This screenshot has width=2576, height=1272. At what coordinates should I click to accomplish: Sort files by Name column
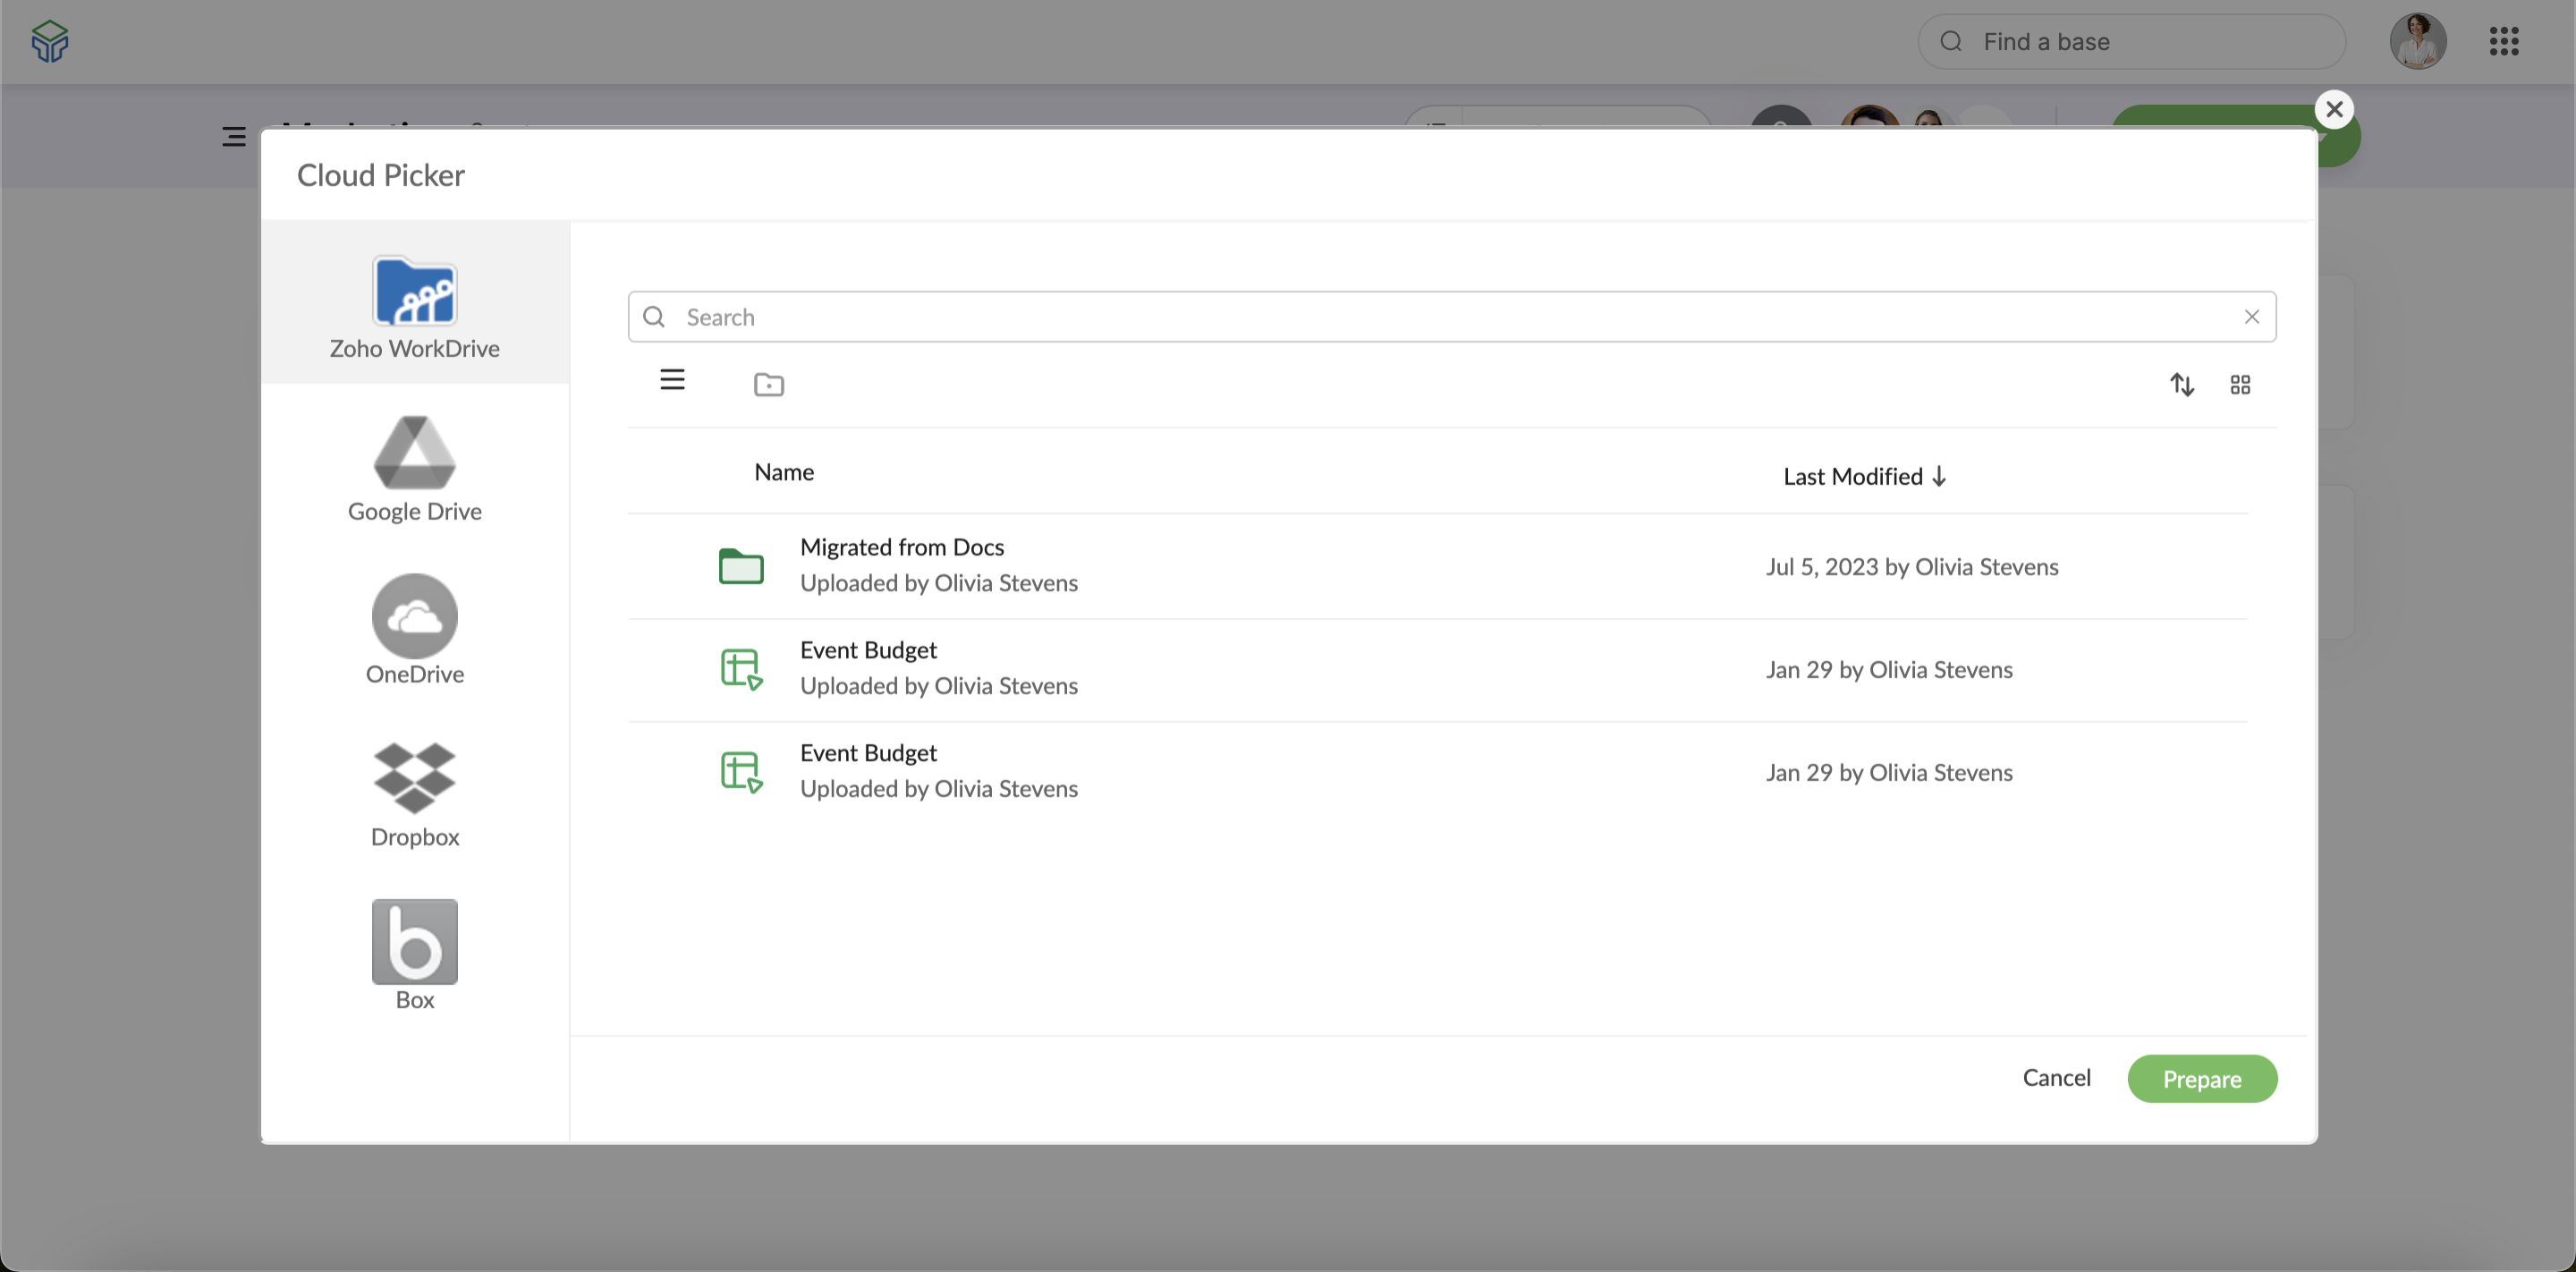point(783,472)
